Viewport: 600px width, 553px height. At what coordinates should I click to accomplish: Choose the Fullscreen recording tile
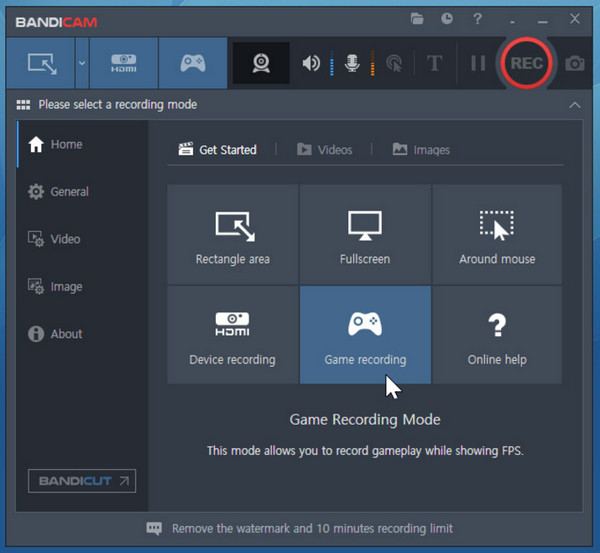pos(365,234)
